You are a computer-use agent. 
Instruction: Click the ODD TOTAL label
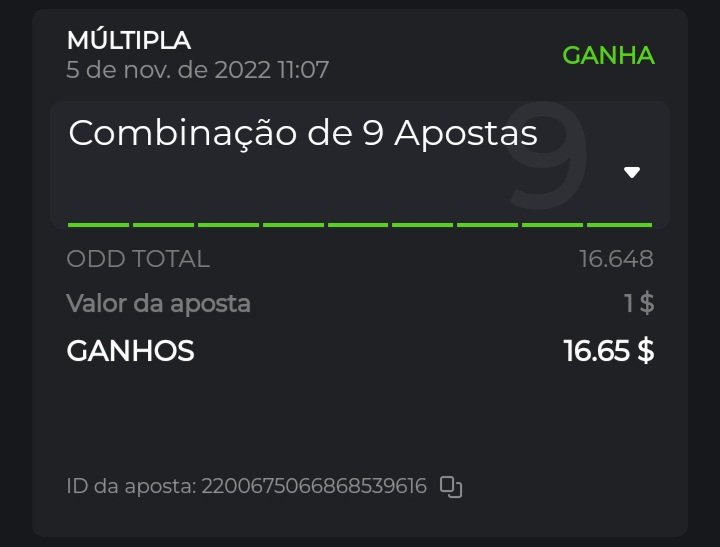click(x=138, y=259)
